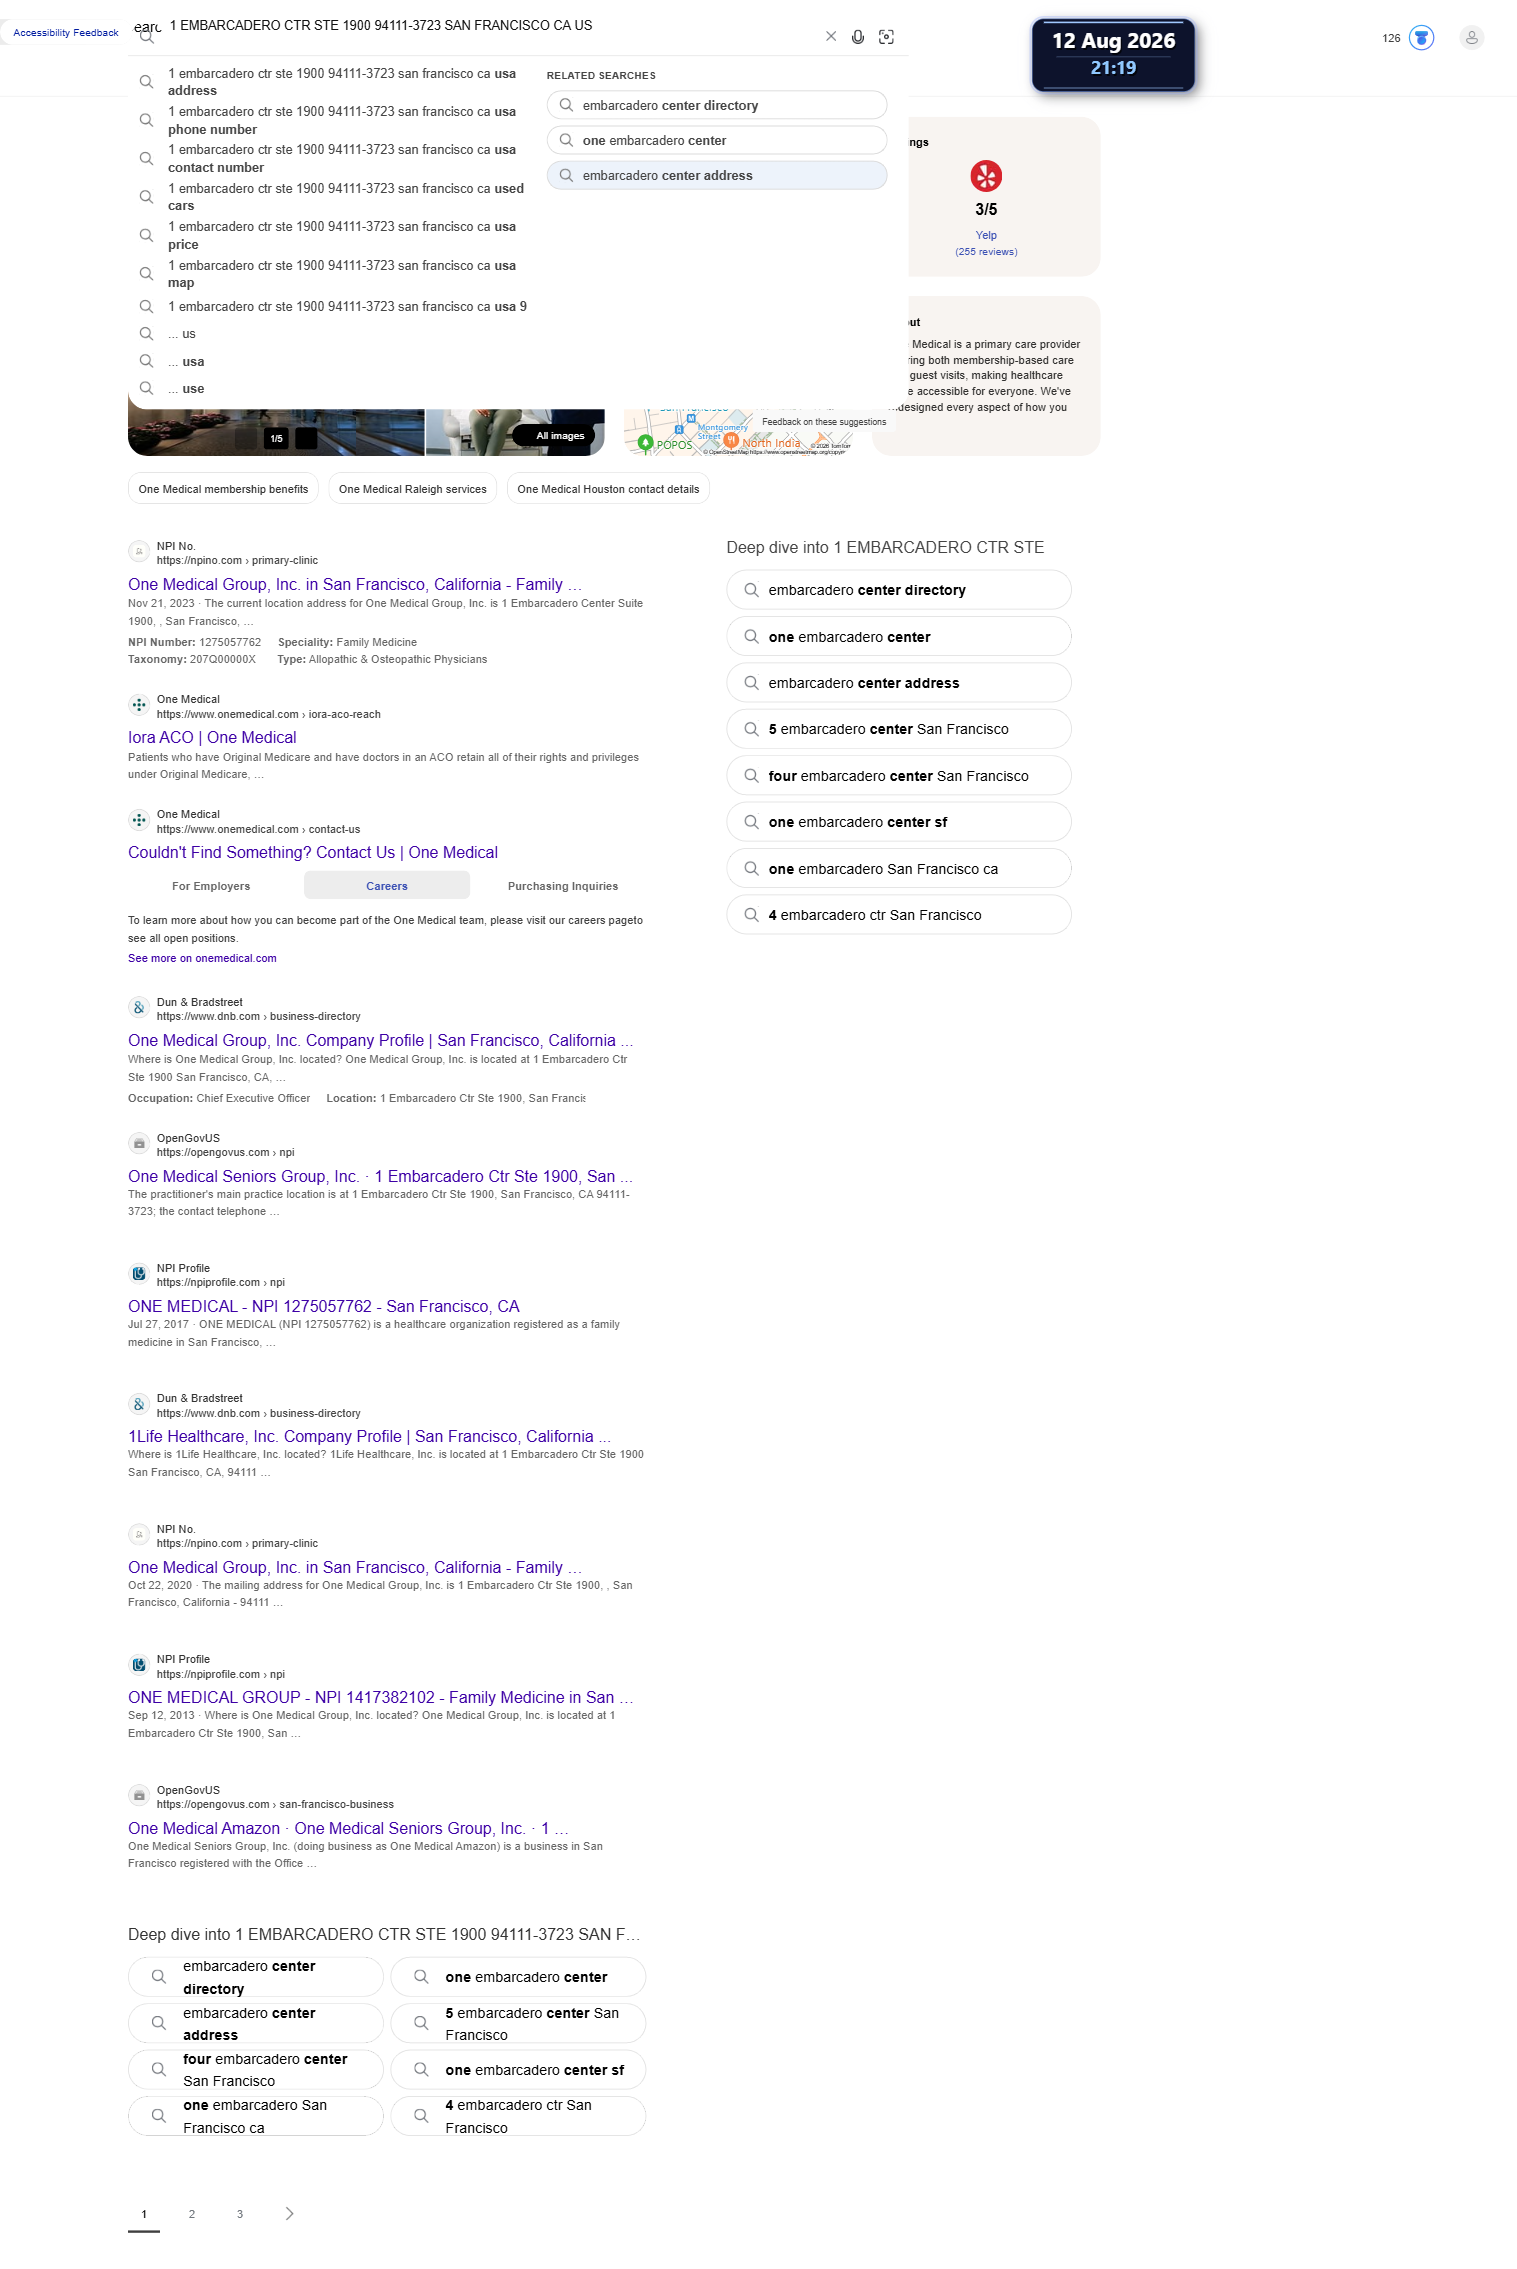Click 'One Medical Houston contact details' chip
Screen dimensions: 1517x2269
pyautogui.click(x=608, y=489)
